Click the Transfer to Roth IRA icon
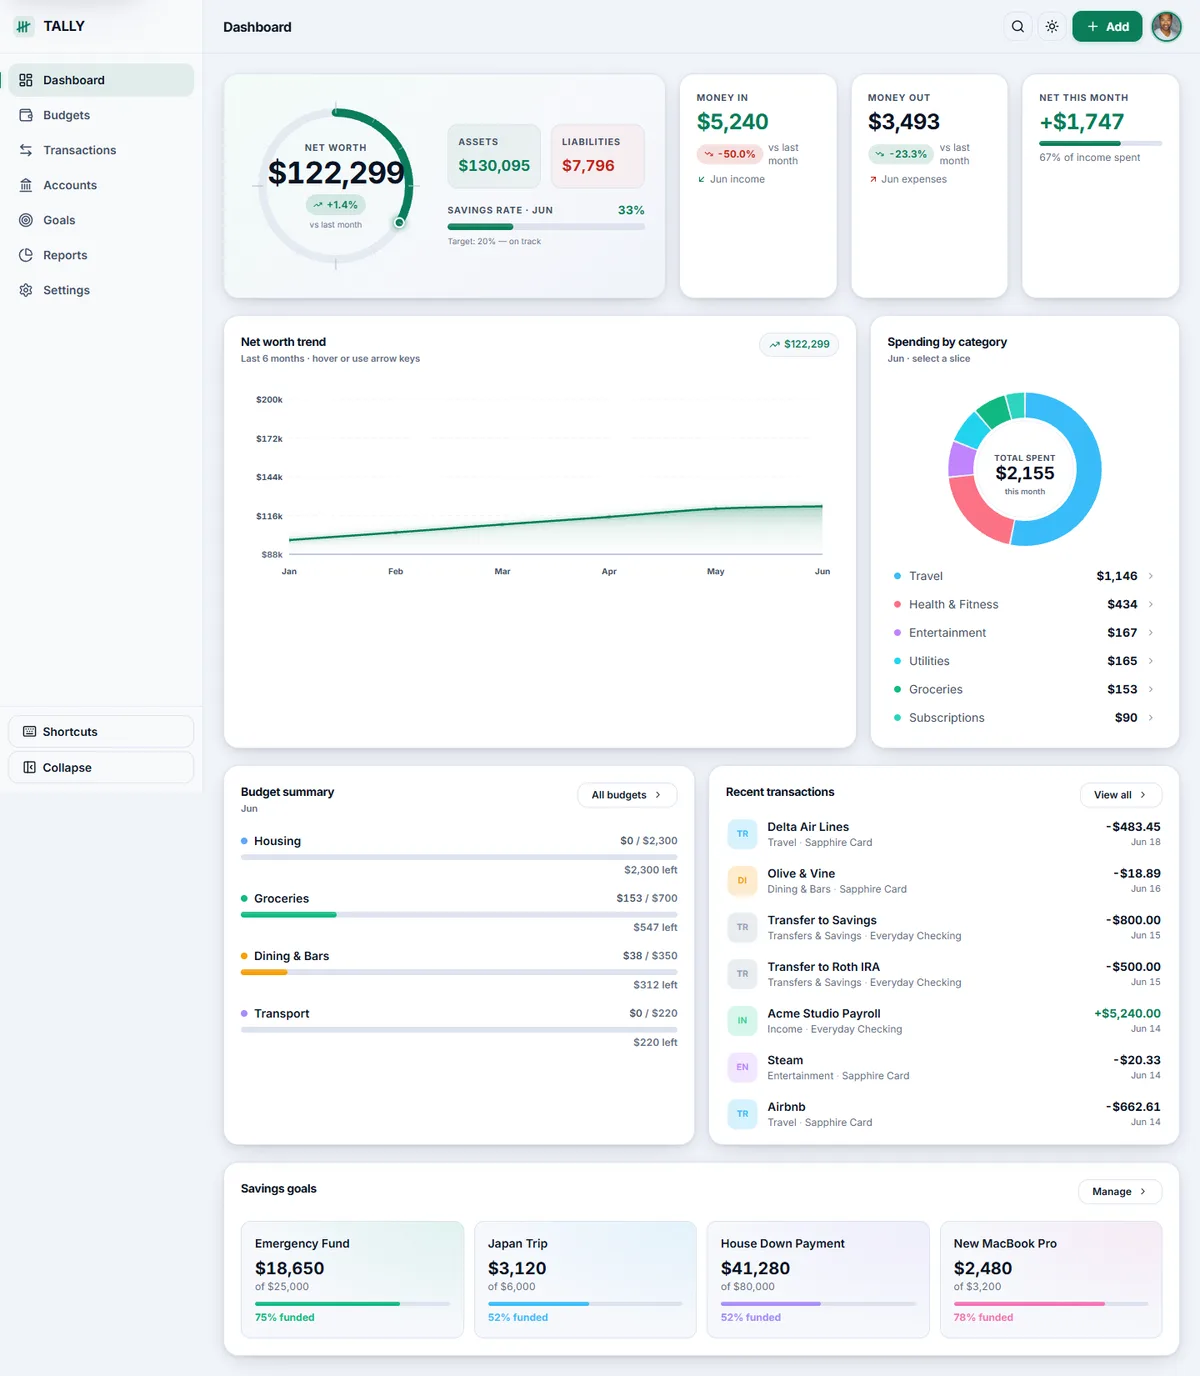This screenshot has width=1200, height=1376. pos(742,974)
